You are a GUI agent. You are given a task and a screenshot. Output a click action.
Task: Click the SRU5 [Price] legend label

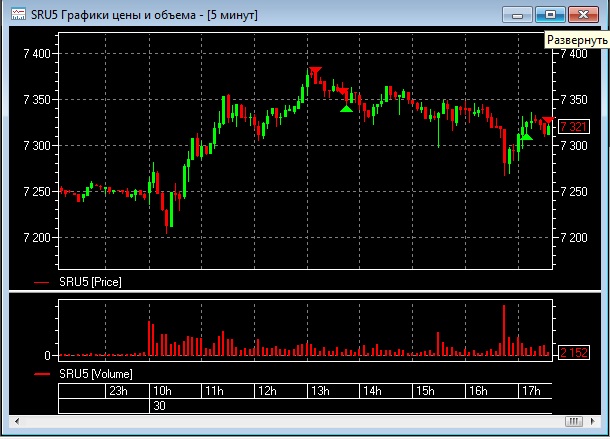click(90, 282)
